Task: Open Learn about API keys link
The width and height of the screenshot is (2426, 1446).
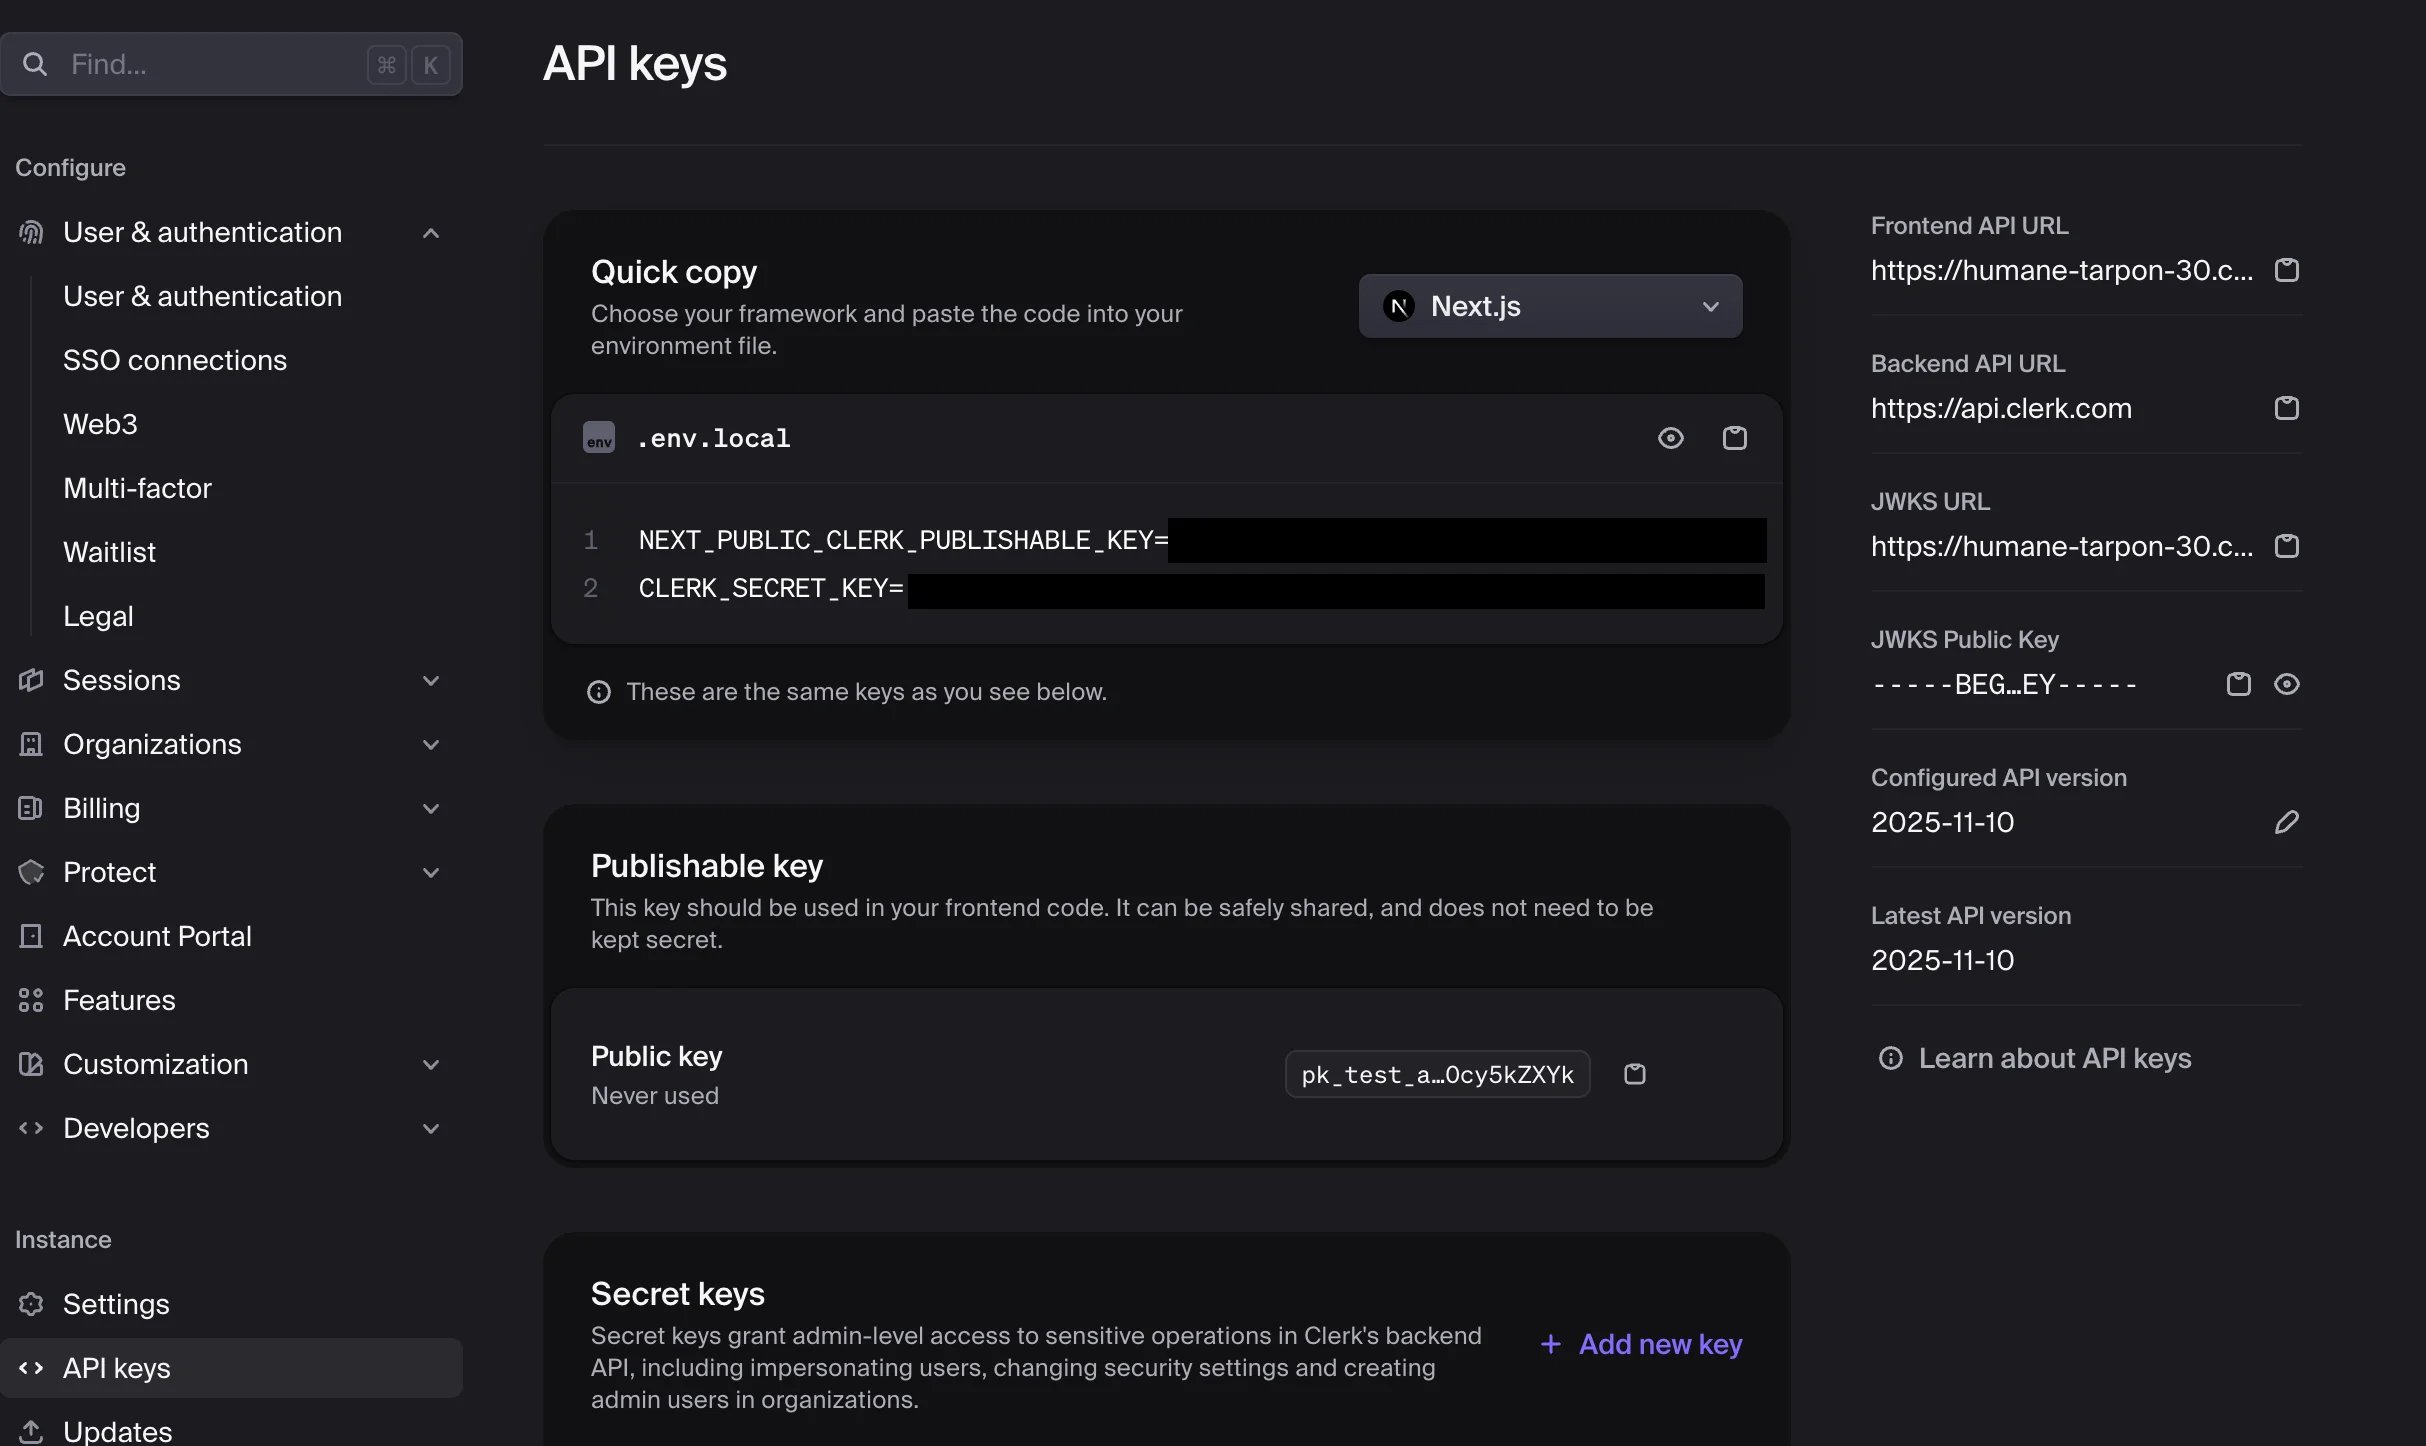Action: pyautogui.click(x=2054, y=1059)
